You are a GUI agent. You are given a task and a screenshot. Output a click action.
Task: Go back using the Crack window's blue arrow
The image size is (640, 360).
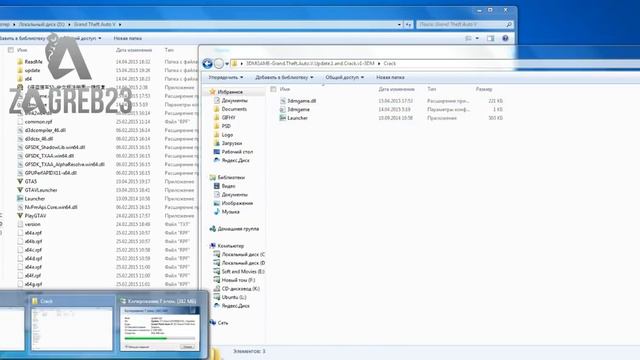(x=207, y=64)
